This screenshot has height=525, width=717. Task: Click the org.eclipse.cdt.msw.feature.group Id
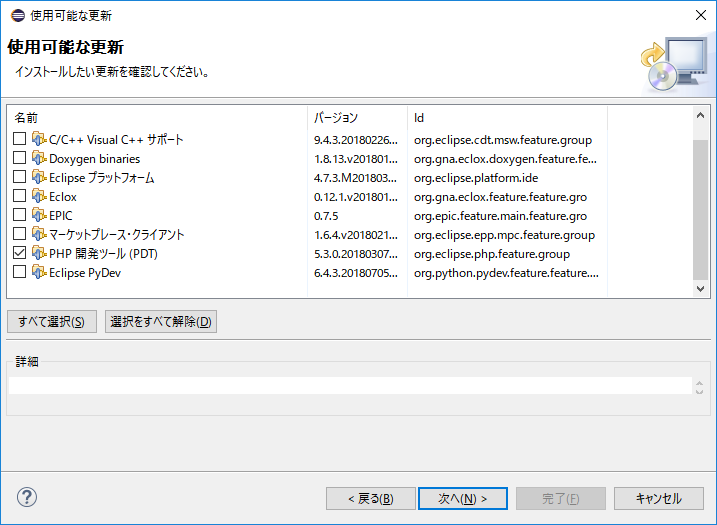503,140
